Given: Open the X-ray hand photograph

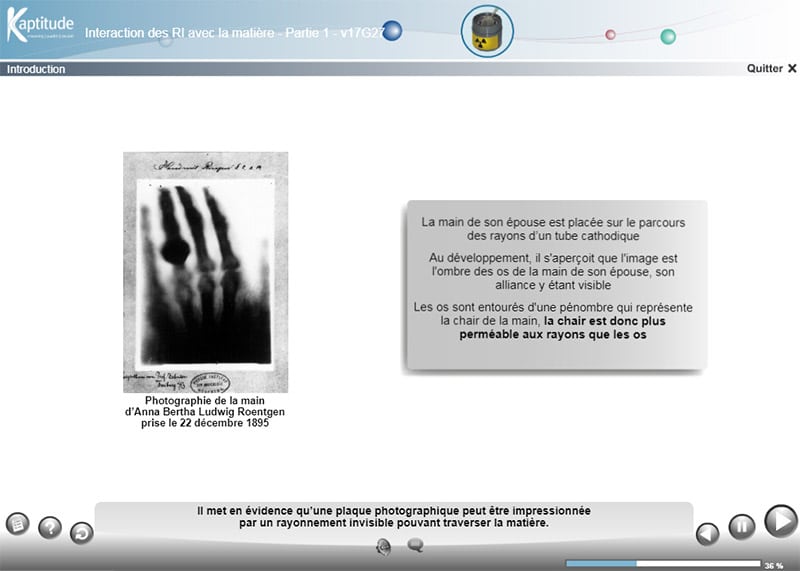Looking at the screenshot, I should pos(205,272).
